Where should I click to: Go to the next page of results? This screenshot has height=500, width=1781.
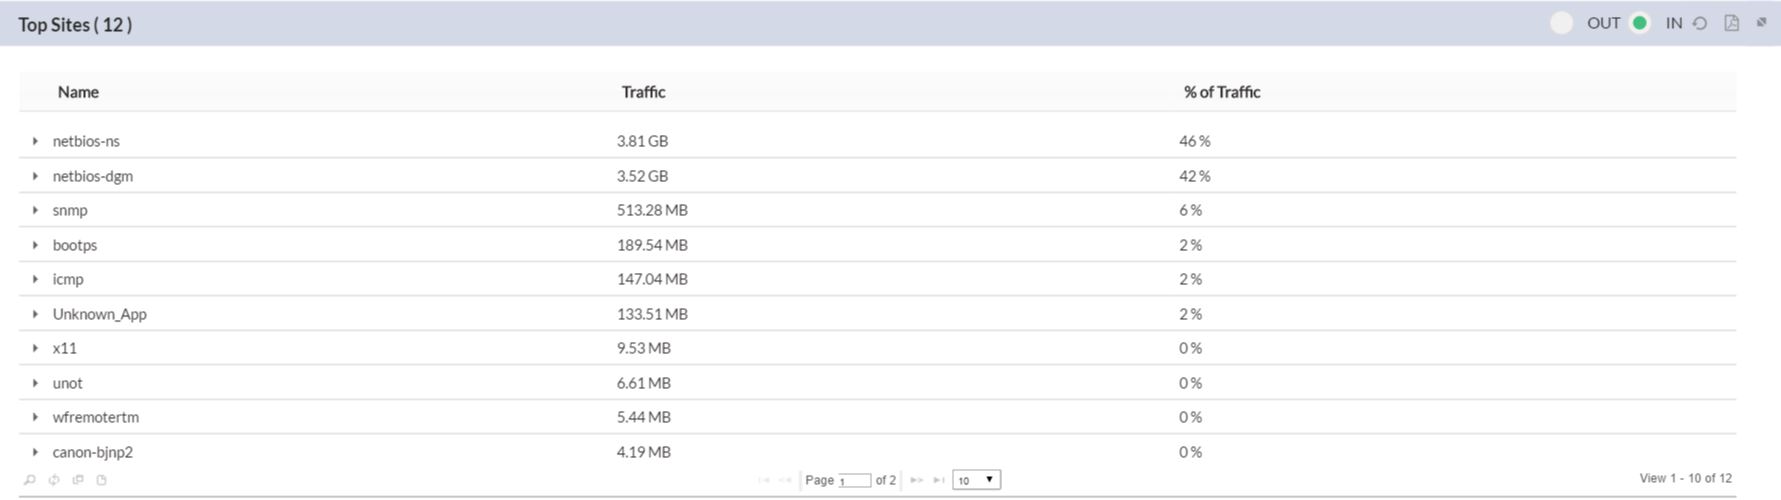915,480
